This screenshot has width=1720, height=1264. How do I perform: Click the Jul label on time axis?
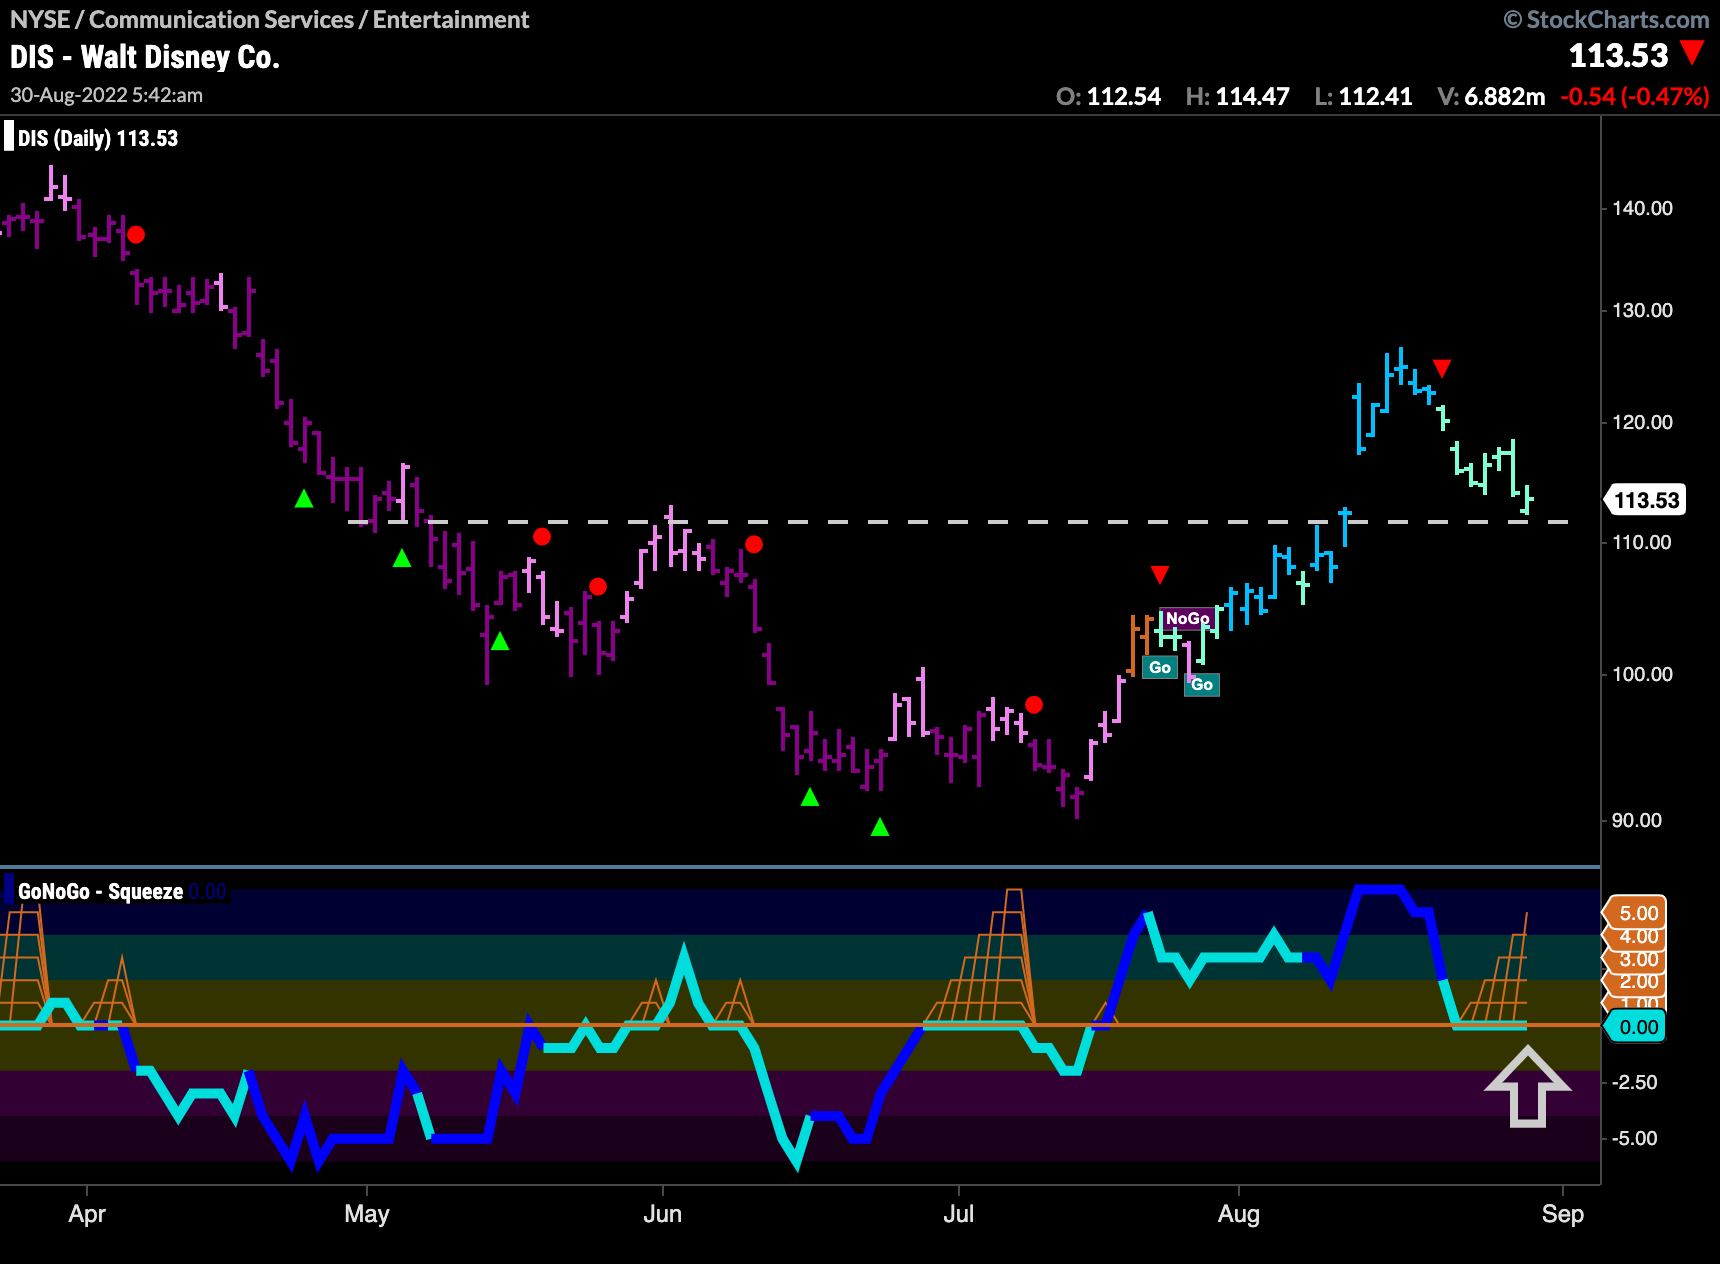(958, 1214)
